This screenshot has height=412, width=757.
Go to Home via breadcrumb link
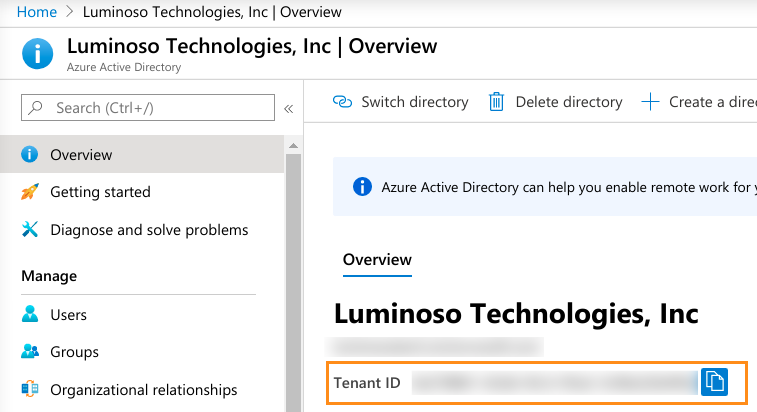pyautogui.click(x=37, y=12)
